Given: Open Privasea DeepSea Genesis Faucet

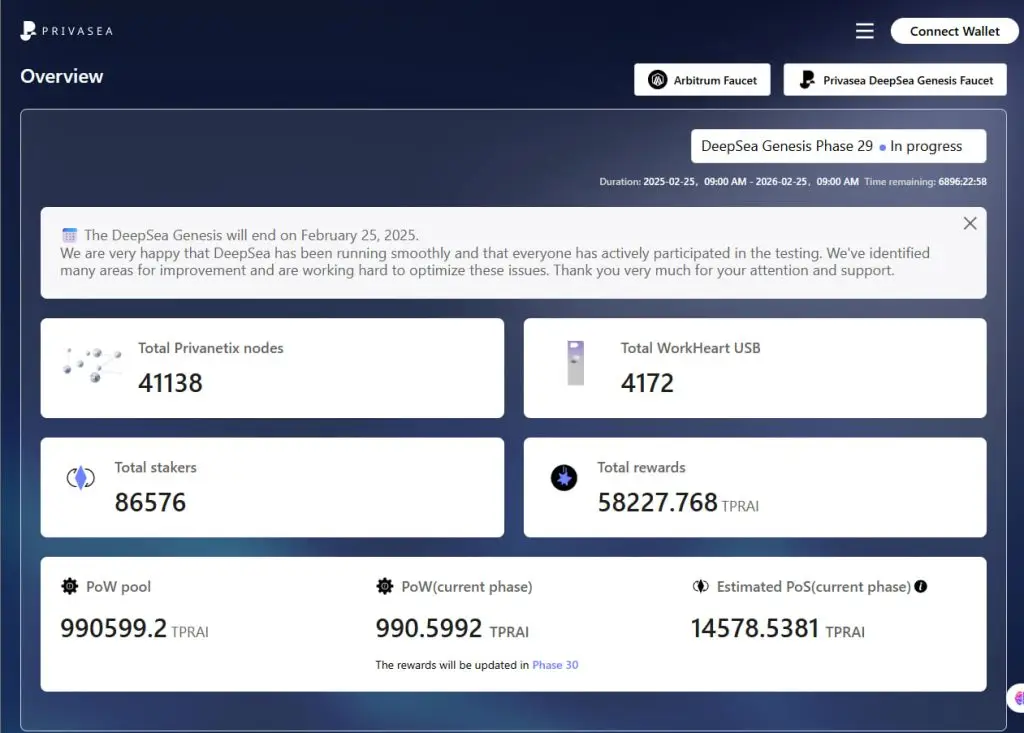Looking at the screenshot, I should click(x=895, y=80).
